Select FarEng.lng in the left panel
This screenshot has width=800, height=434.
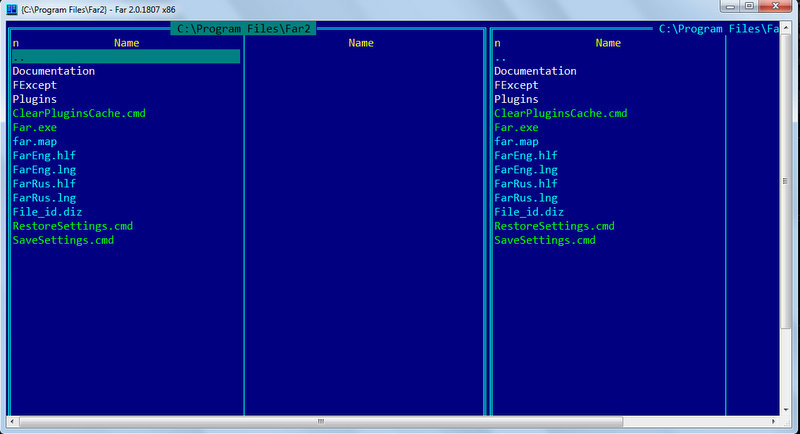[44, 170]
